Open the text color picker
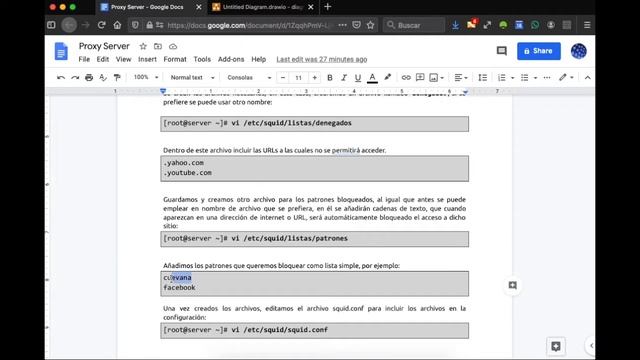The image size is (640, 360). pos(372,78)
